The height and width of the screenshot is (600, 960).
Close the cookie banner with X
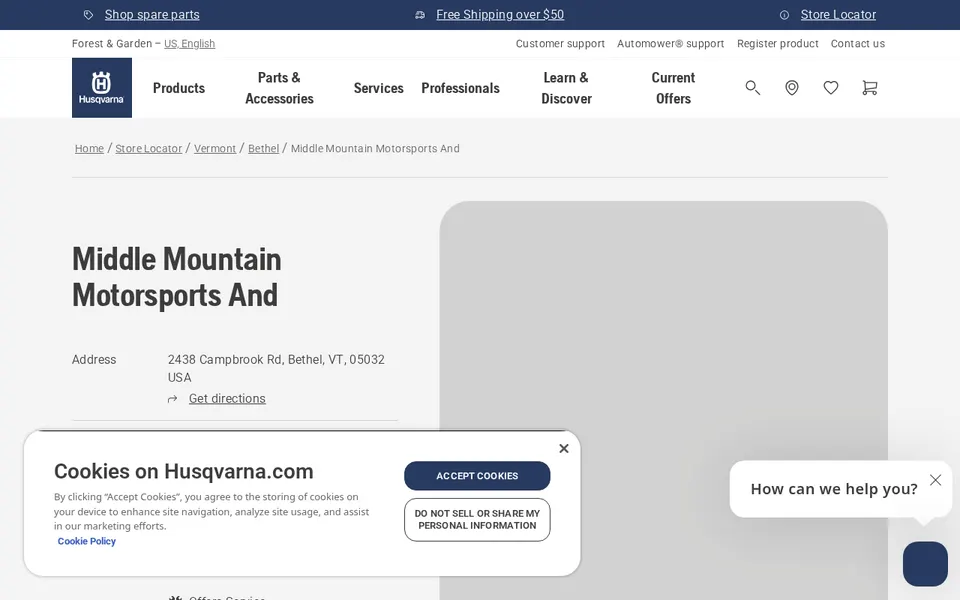tap(564, 449)
